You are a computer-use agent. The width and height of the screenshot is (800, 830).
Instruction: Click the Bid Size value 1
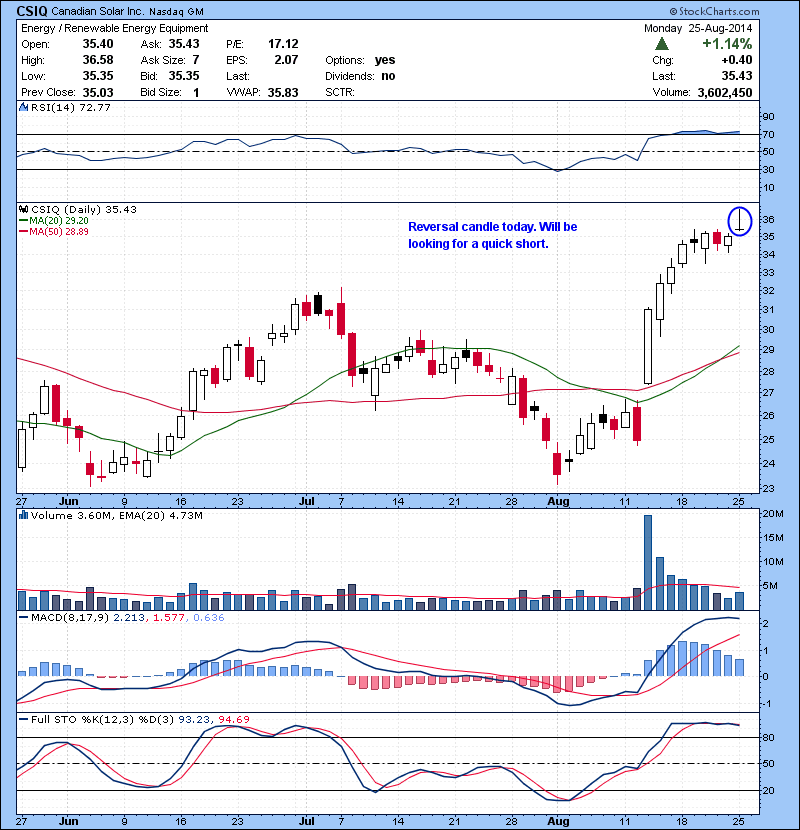pyautogui.click(x=196, y=93)
